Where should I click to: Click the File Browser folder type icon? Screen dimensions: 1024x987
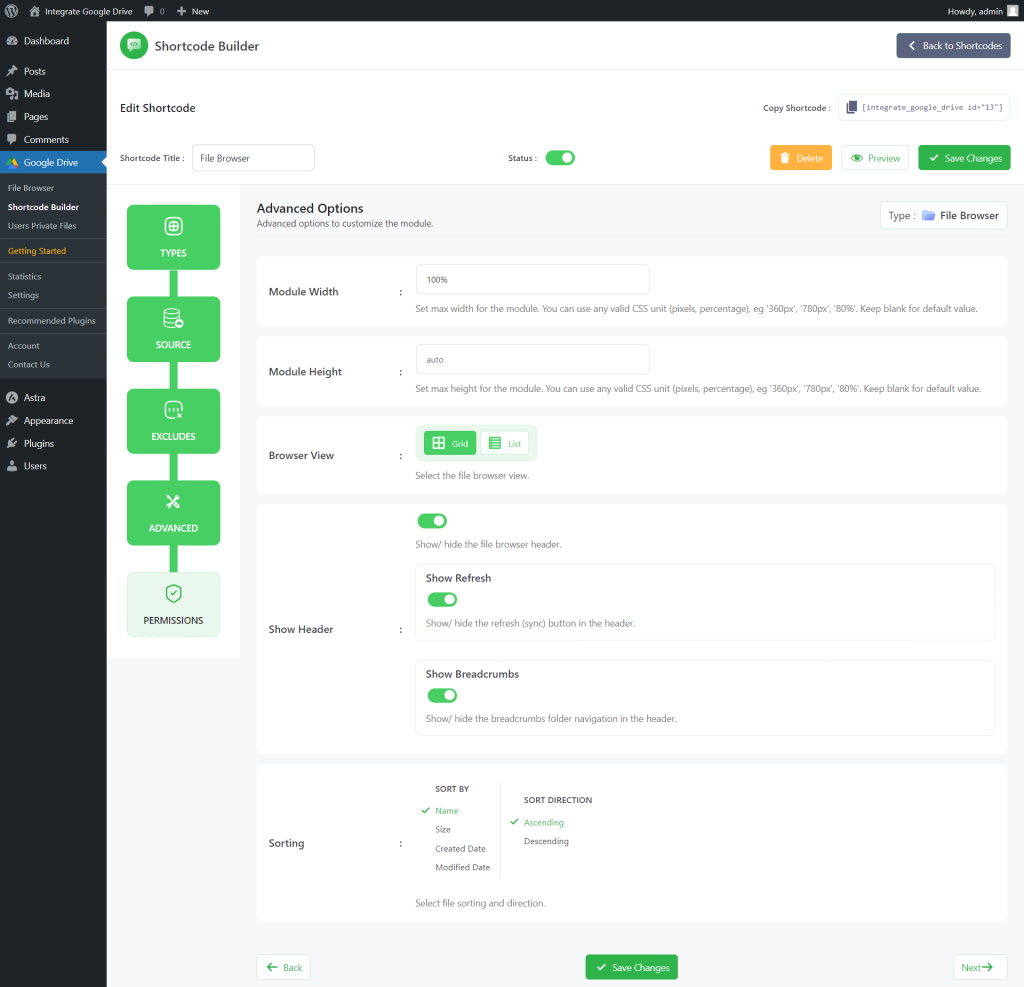point(928,216)
